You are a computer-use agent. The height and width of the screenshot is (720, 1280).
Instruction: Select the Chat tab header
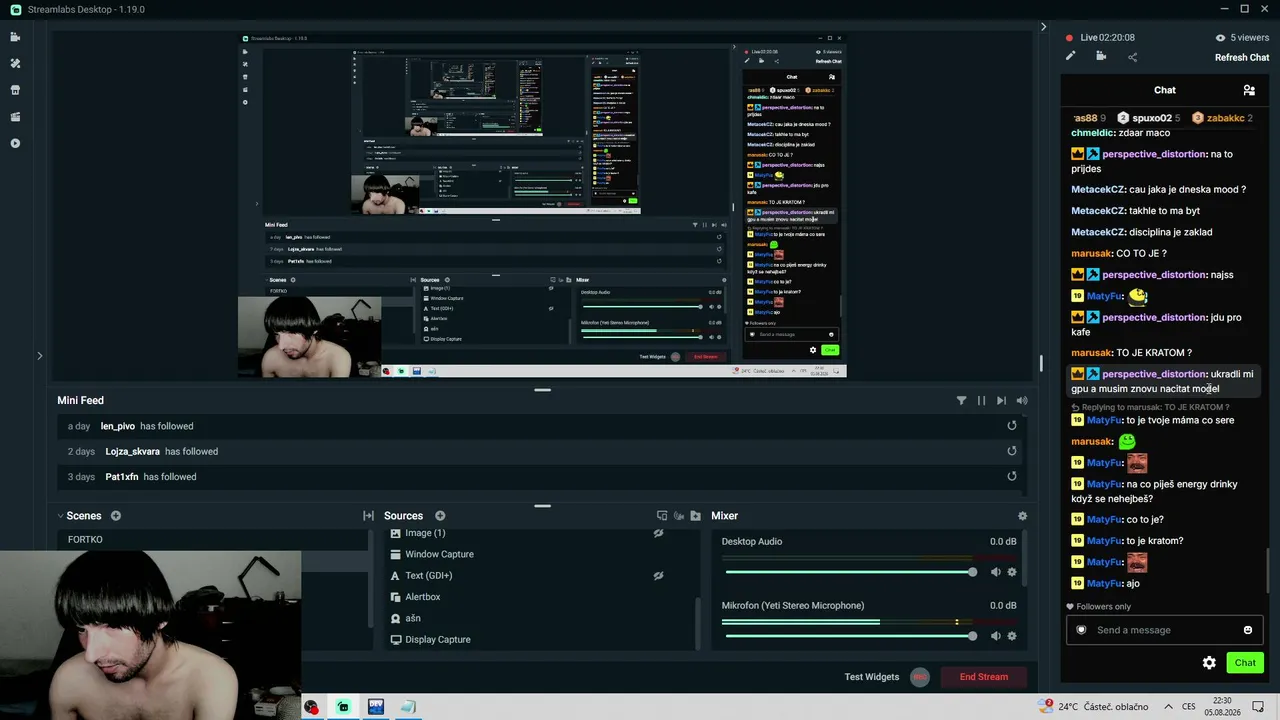click(x=1165, y=90)
